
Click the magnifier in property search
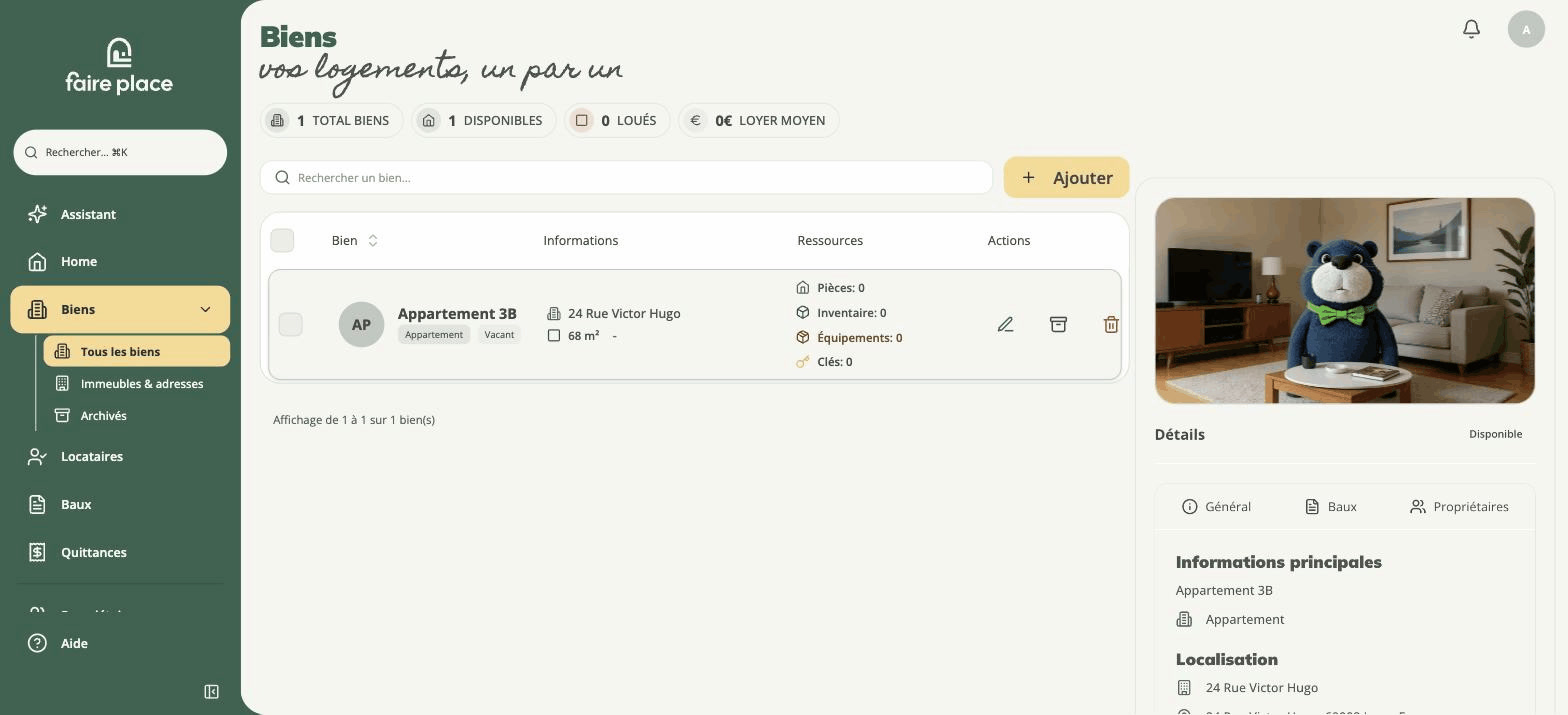pos(282,177)
